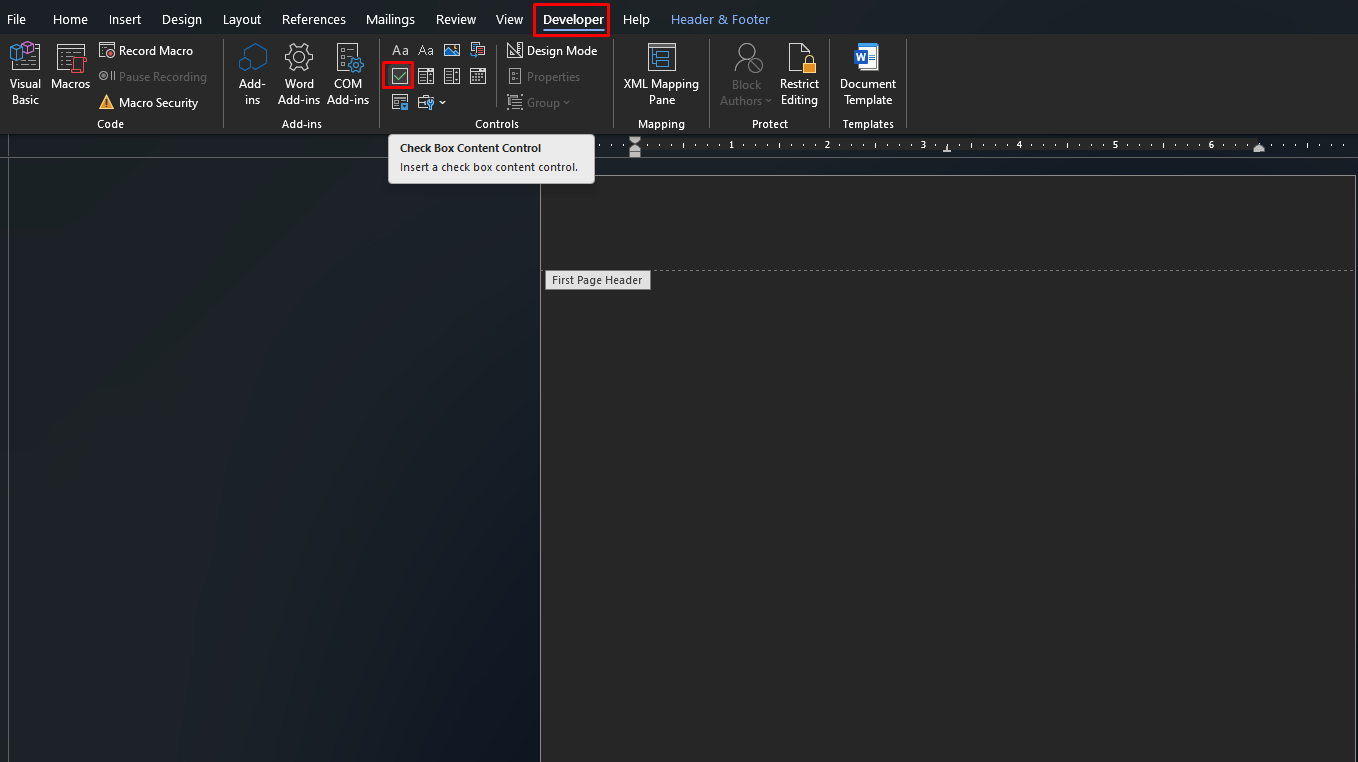Insert Check Box content control
Screen dimensions: 1358x762
click(400, 76)
